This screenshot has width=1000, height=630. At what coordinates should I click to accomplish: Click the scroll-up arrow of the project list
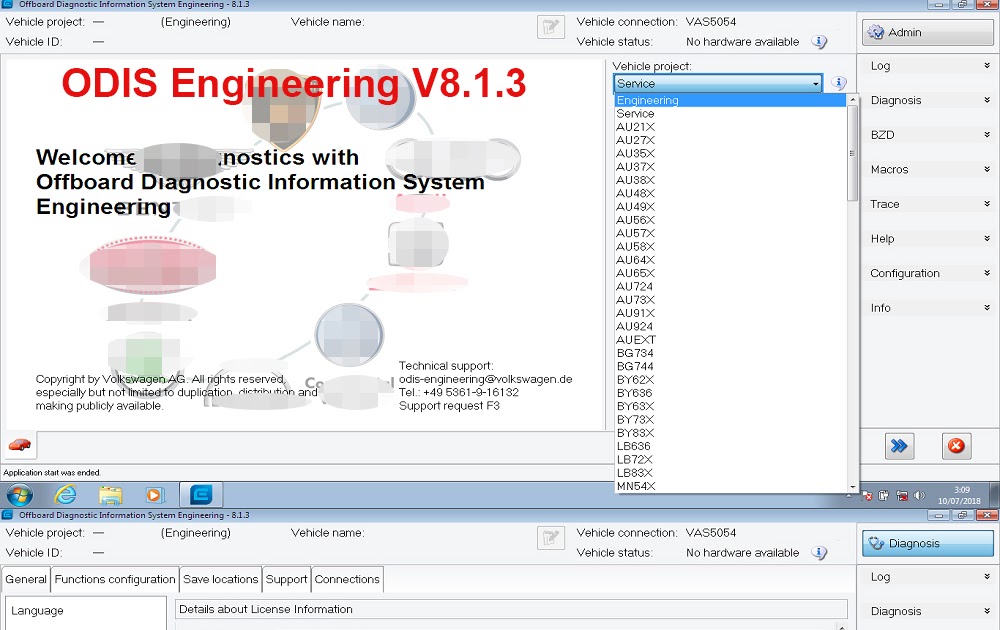pos(852,99)
